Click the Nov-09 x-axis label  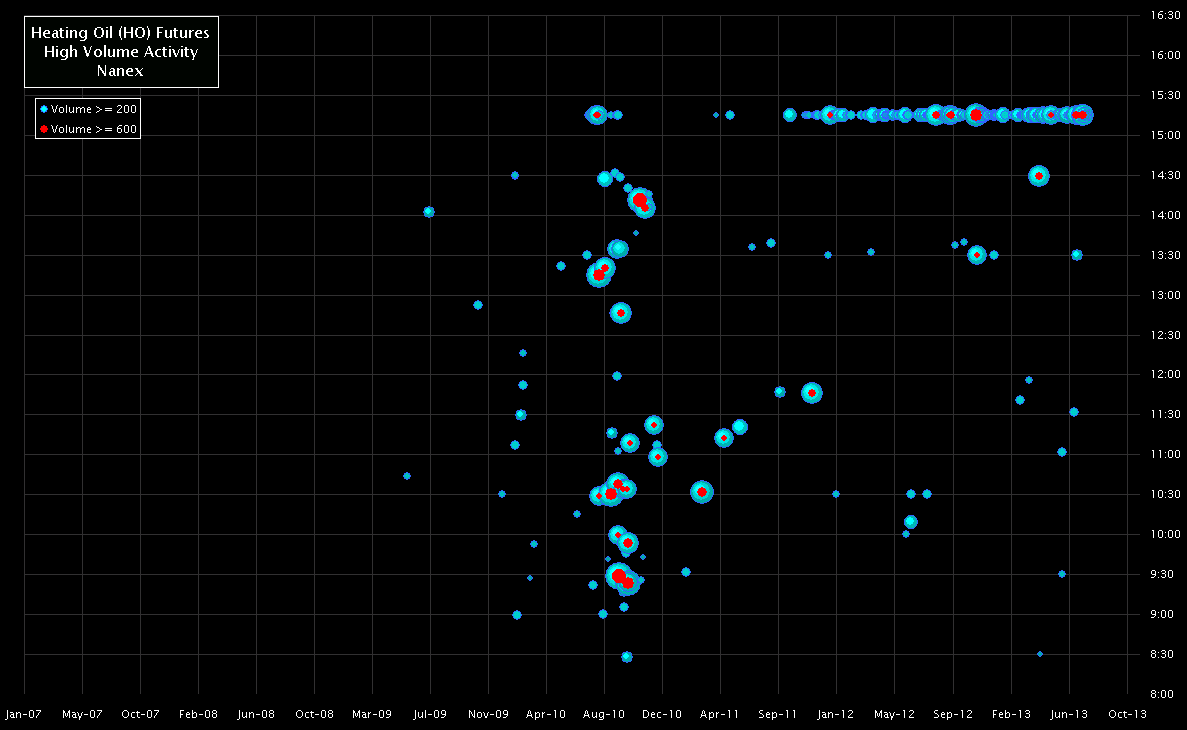tap(488, 714)
